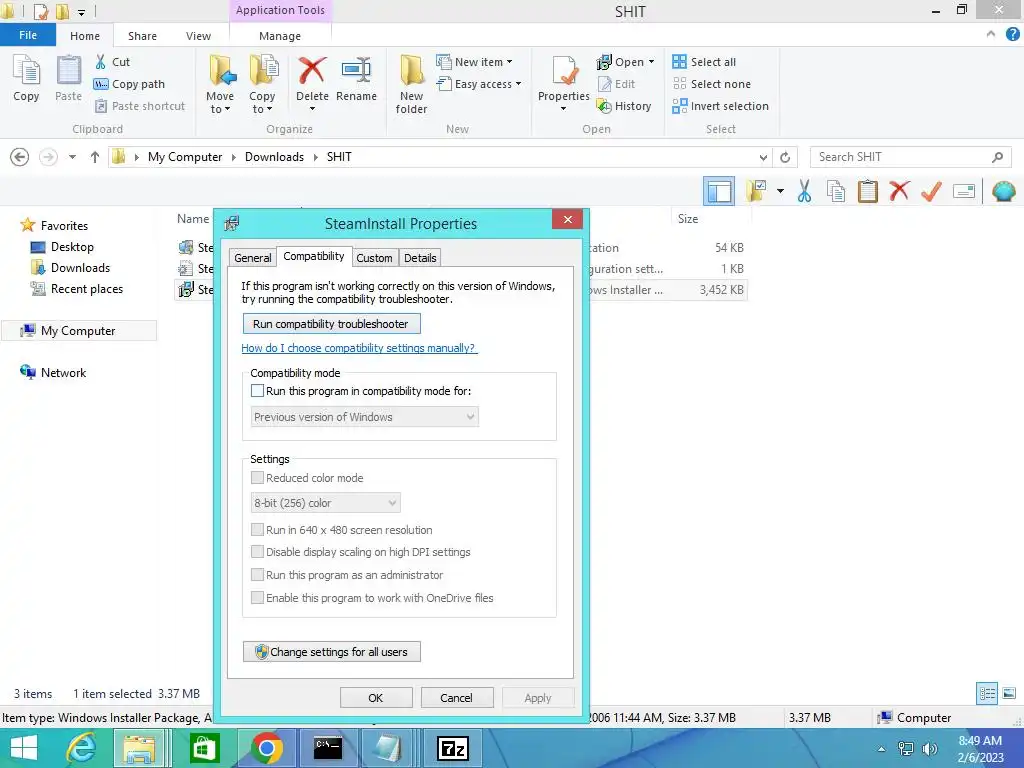Toggle Run in 640 x 480 resolution
1024x768 pixels.
point(257,530)
